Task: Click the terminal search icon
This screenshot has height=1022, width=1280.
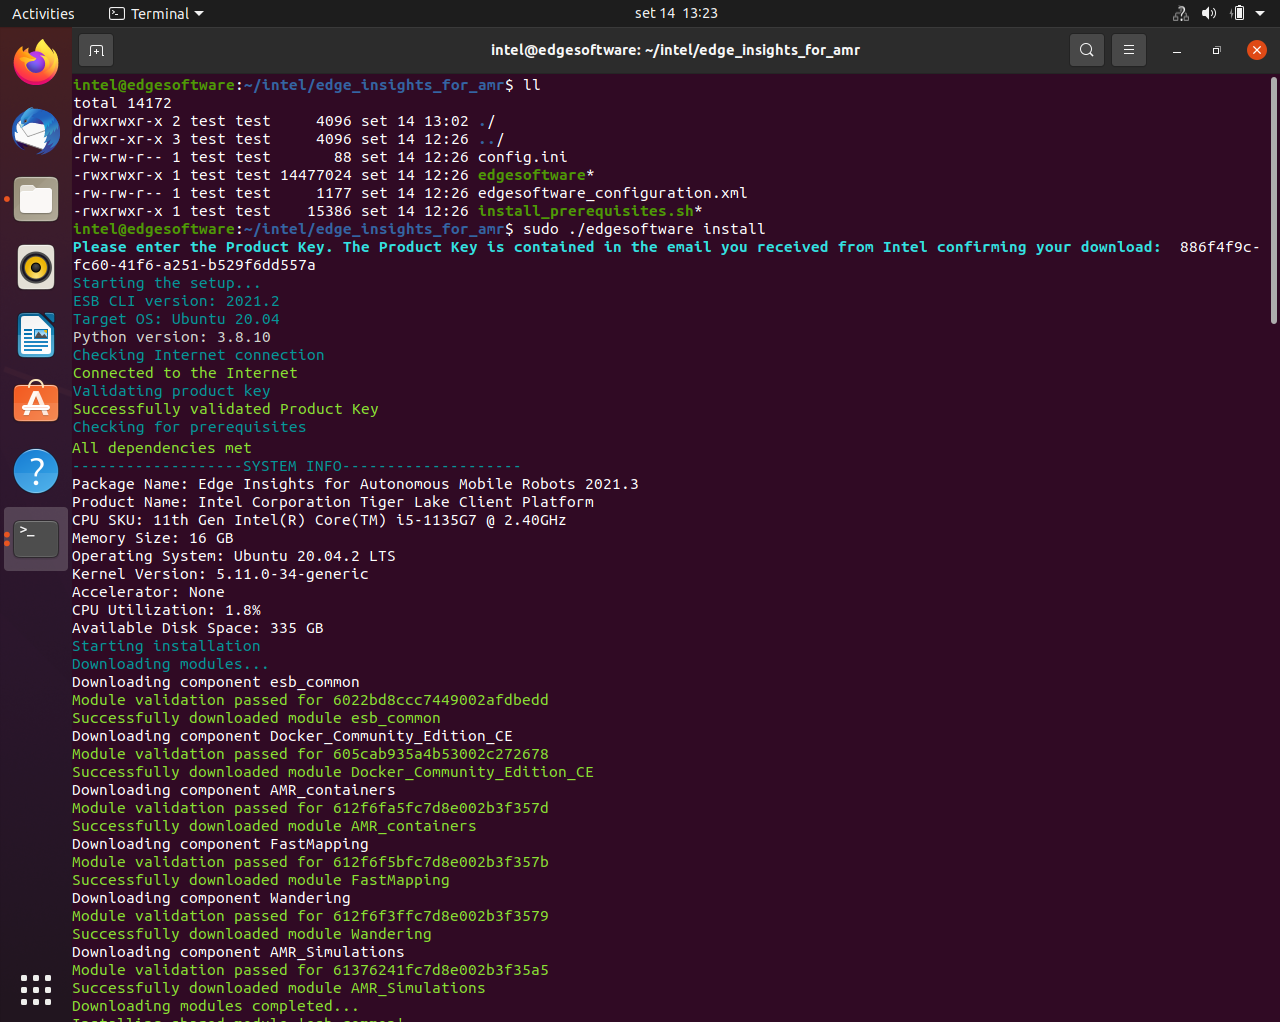Action: point(1086,50)
